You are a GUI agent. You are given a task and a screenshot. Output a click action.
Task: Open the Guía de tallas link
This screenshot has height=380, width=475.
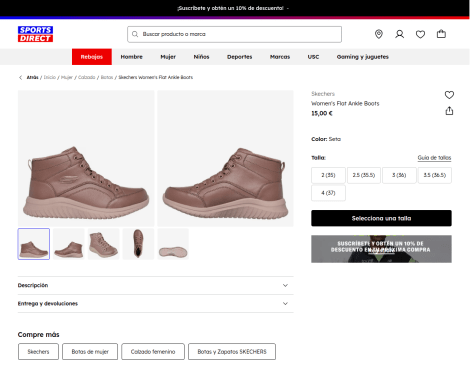coord(434,158)
